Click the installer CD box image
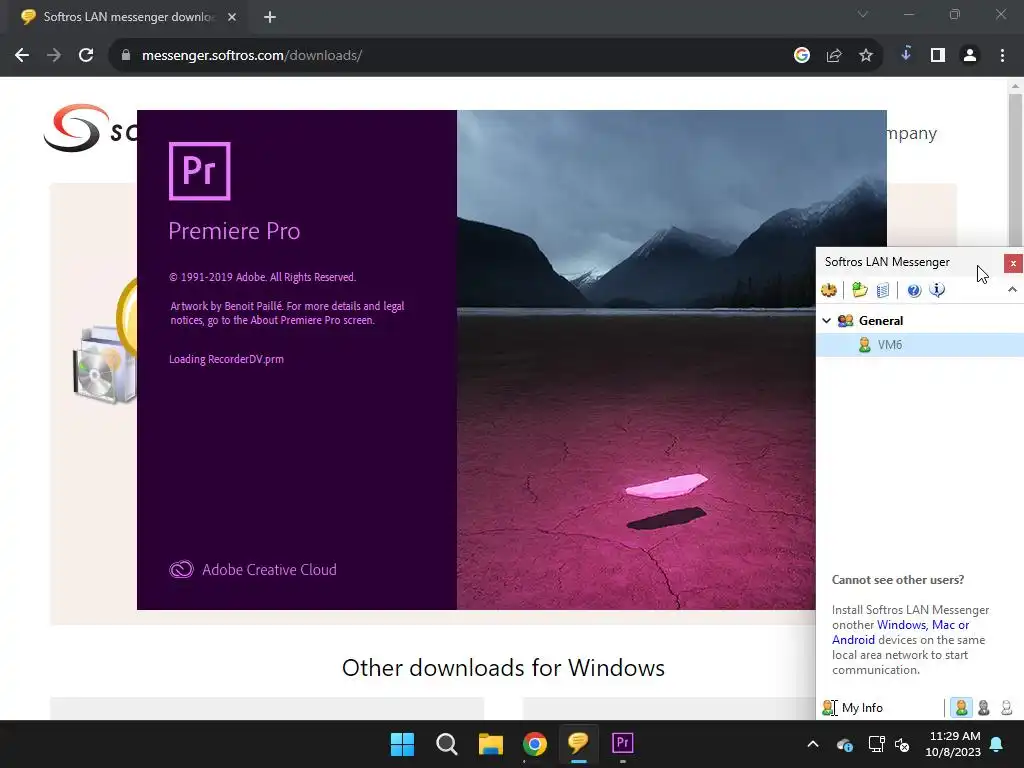The width and height of the screenshot is (1024, 768). point(104,366)
